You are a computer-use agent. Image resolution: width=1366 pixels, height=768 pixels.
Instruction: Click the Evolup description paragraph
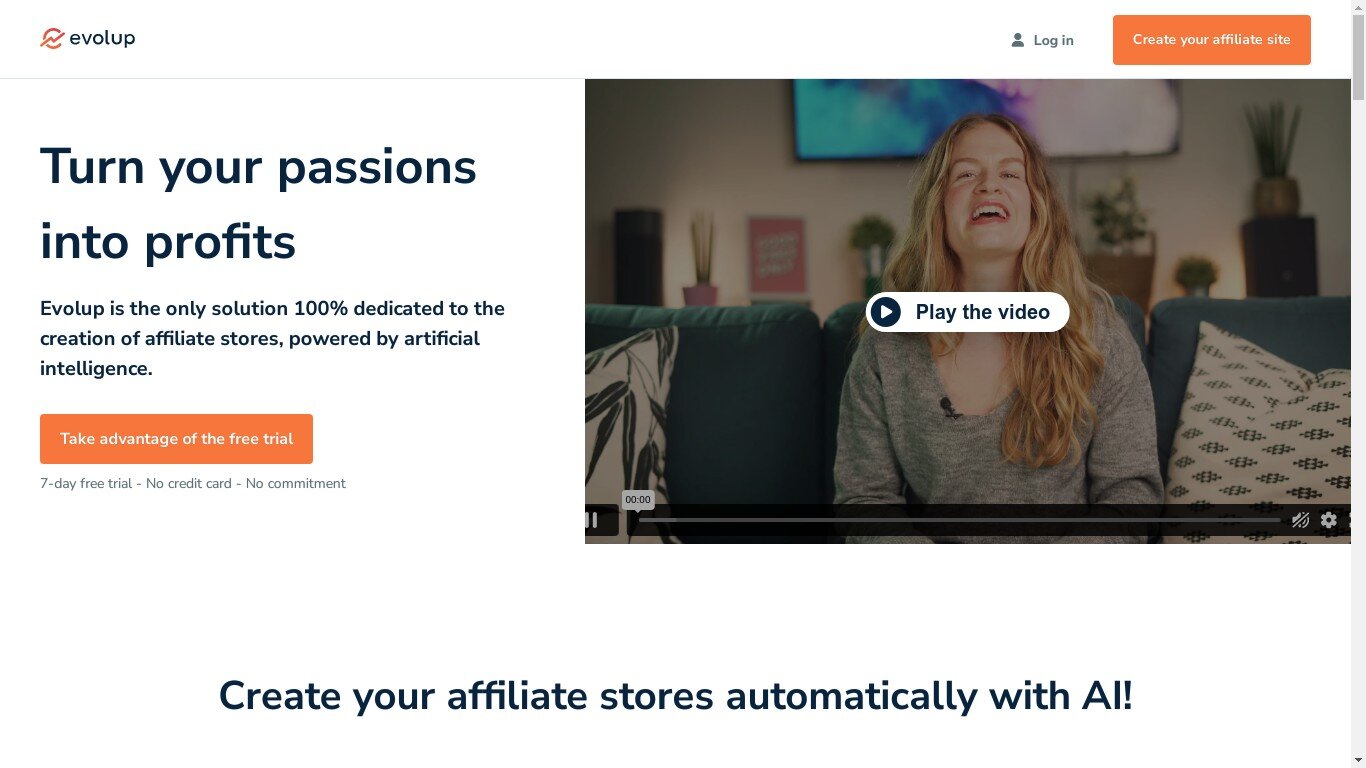[x=272, y=338]
